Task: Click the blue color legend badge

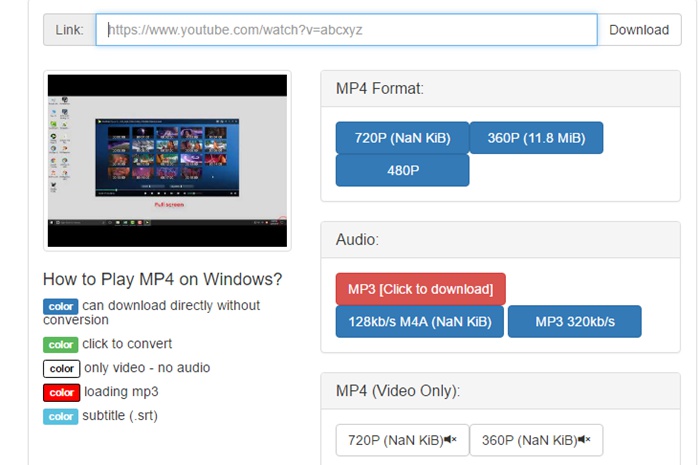Action: tap(61, 307)
